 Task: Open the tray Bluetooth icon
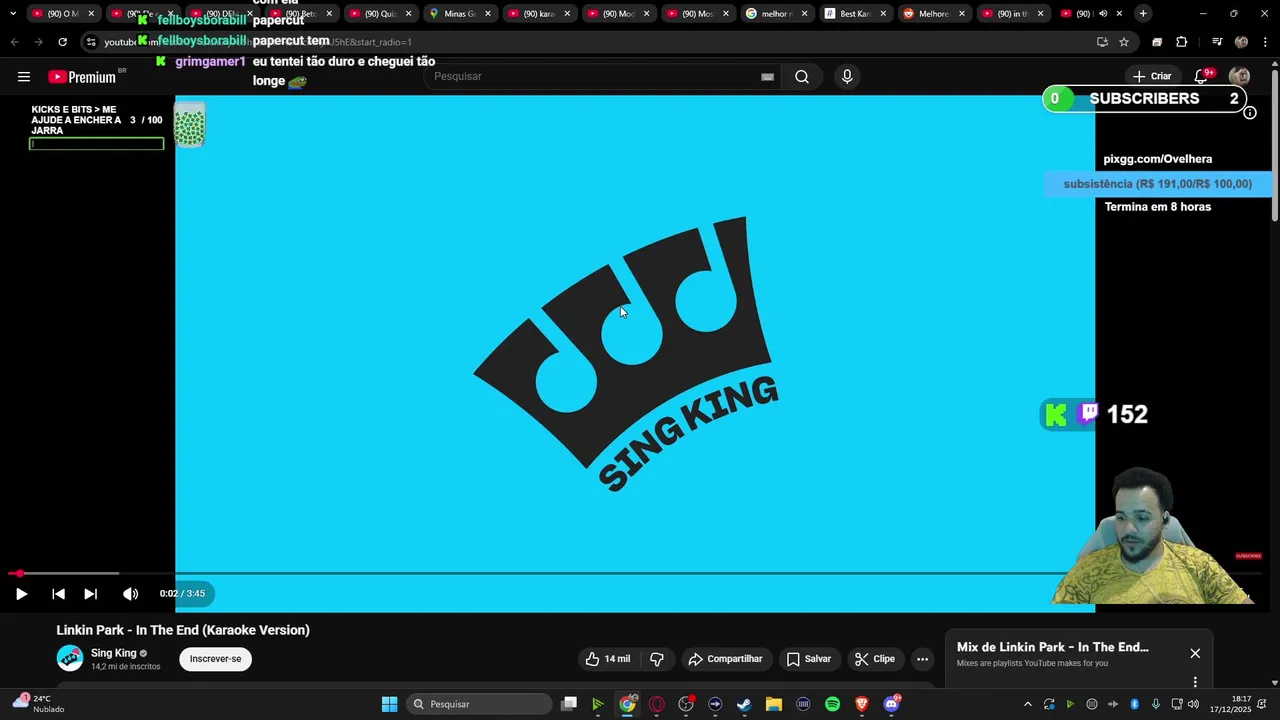tap(1134, 704)
